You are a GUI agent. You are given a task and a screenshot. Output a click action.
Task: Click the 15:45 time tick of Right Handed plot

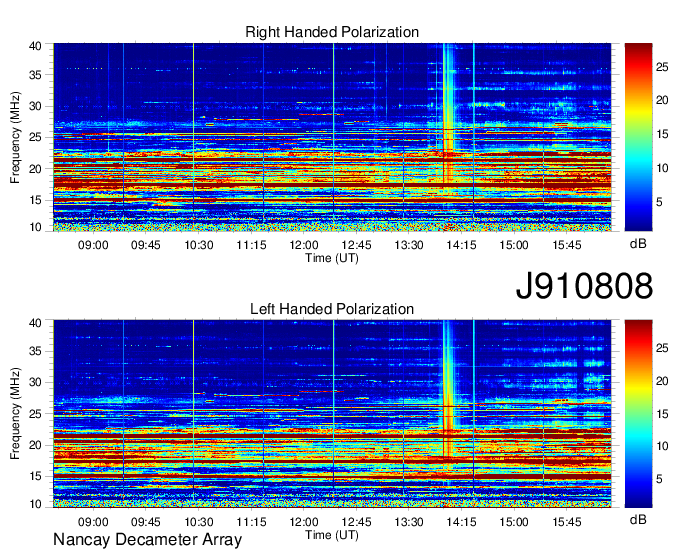[x=567, y=245]
